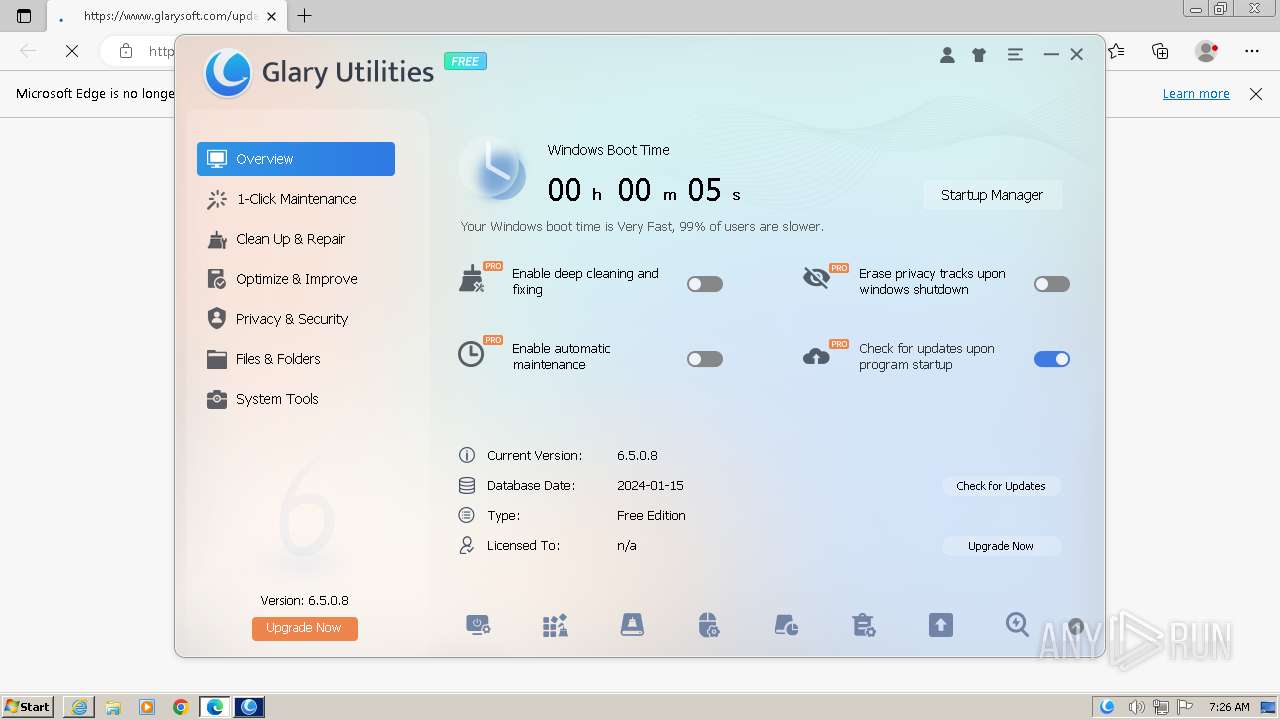Screen dimensions: 1280x720
Task: Close the glarysoft.com Edge tab
Action: point(272,16)
